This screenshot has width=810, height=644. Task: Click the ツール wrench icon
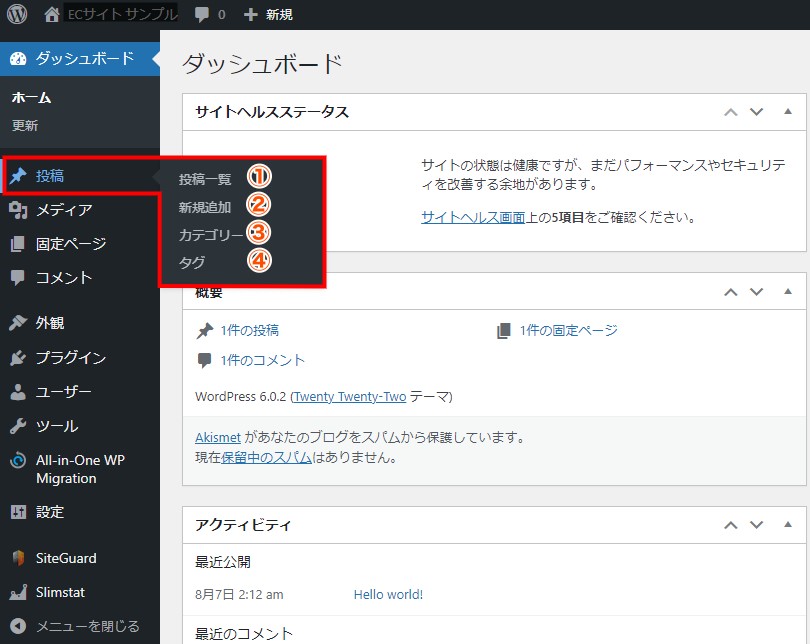[x=18, y=426]
